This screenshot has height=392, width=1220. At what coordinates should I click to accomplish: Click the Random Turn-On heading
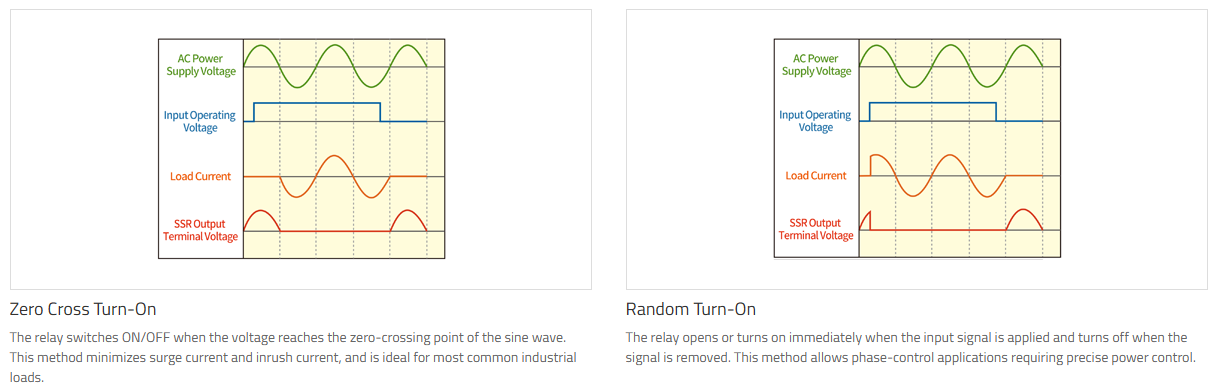click(691, 308)
